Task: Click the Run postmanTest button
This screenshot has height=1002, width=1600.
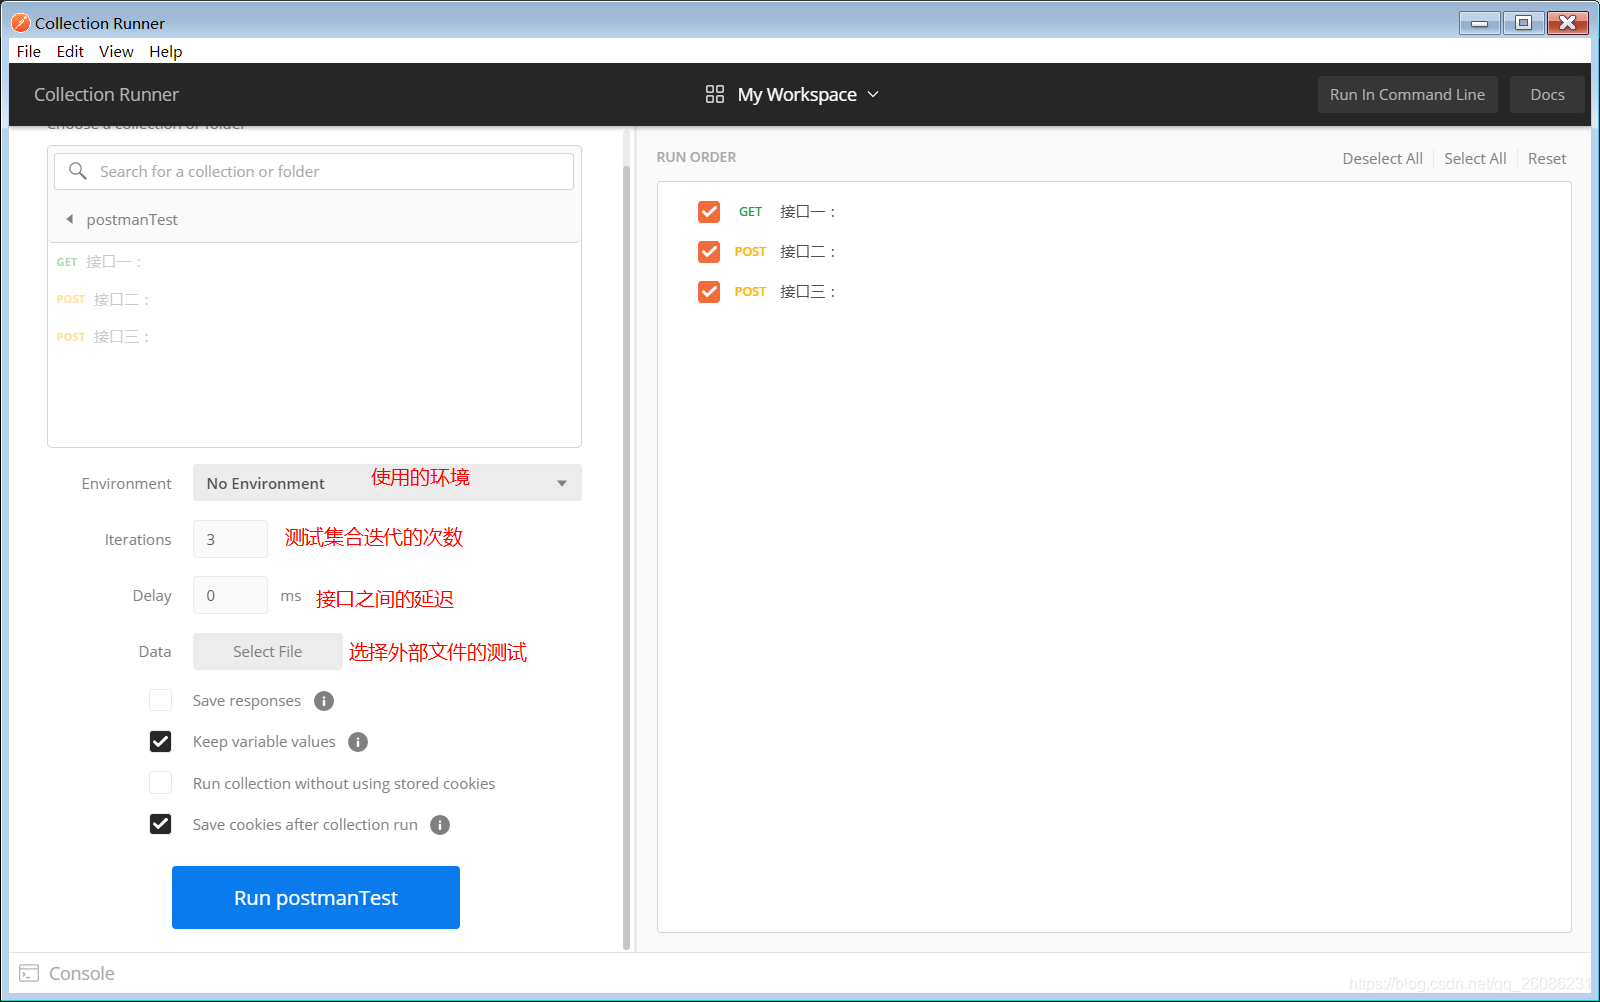Action: tap(316, 897)
